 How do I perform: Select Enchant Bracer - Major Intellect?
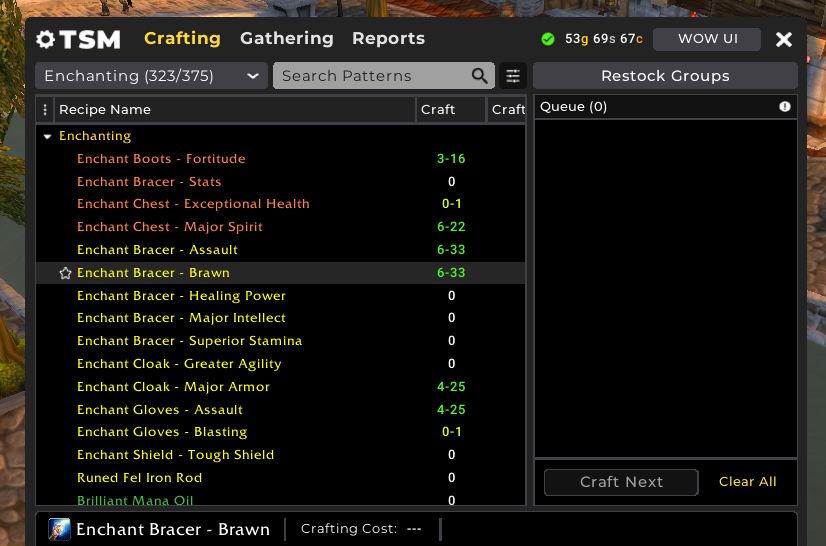coord(280,318)
